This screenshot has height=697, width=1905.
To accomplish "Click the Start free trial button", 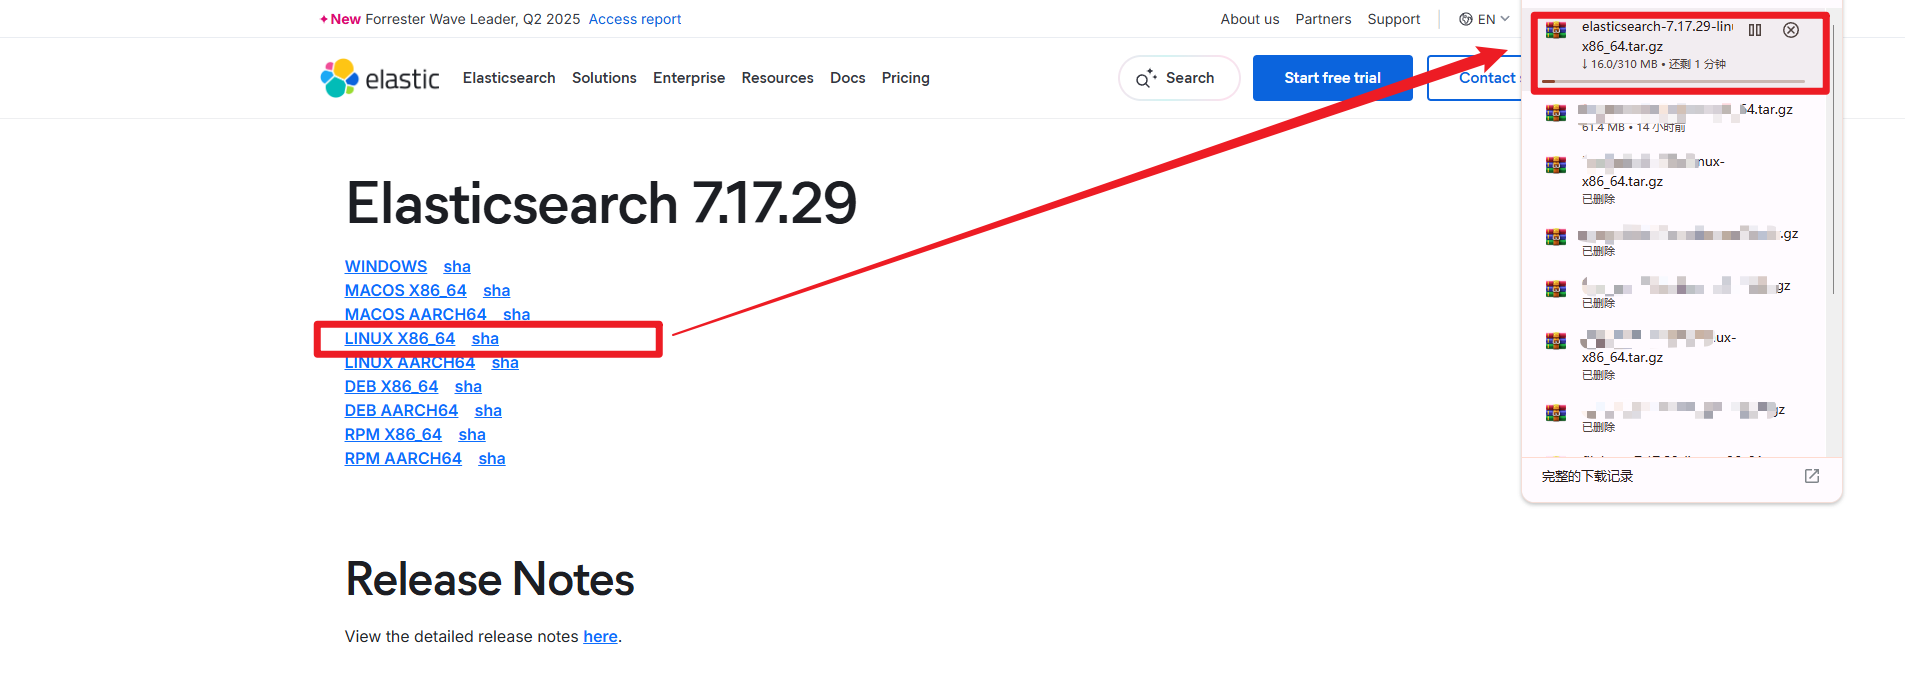I will tap(1332, 78).
